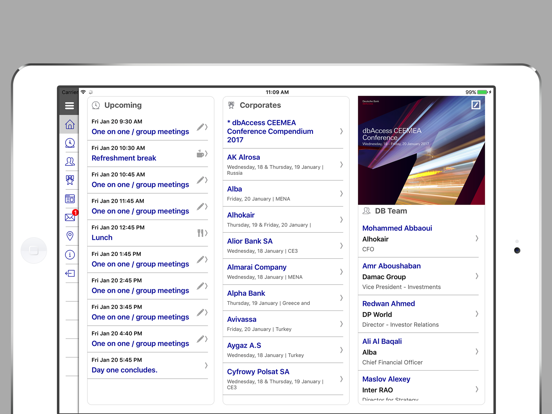Open the info icon in sidebar
The image size is (552, 414).
pos(70,255)
